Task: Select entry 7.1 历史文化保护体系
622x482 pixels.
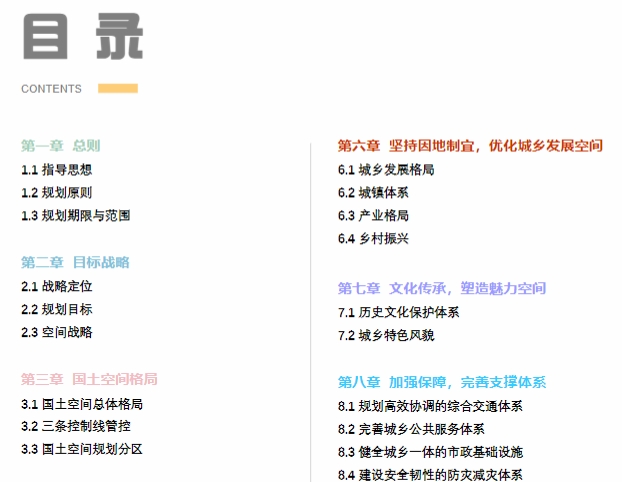Action: click(x=399, y=313)
